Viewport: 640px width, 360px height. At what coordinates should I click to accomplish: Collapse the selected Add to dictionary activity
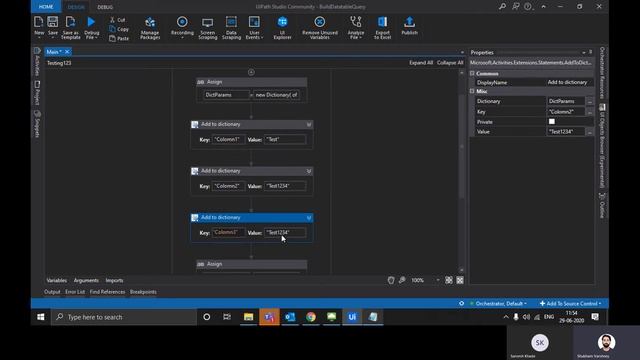coord(309,218)
